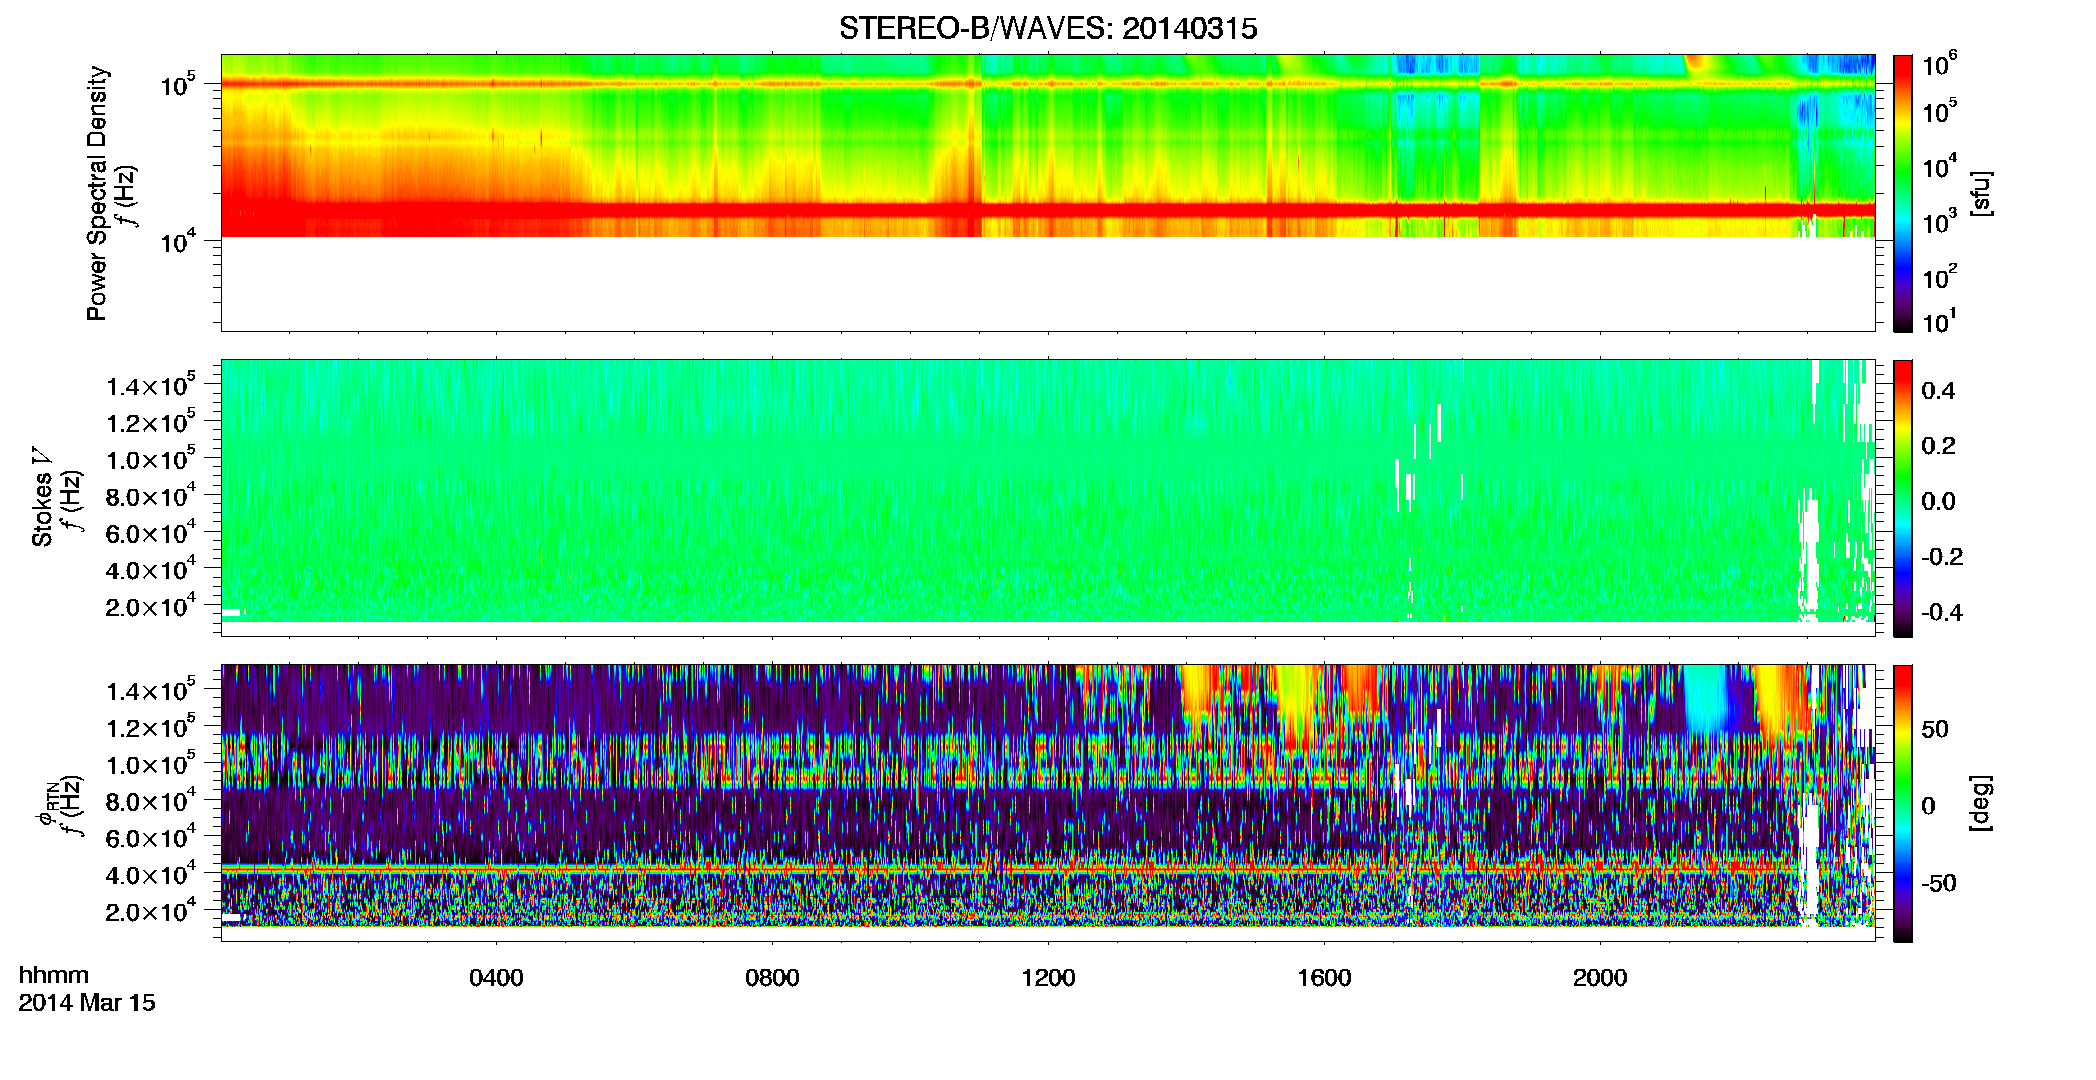This screenshot has width=2096, height=1080.
Task: Click the [sfu] colorbar unit label
Action: [1981, 193]
